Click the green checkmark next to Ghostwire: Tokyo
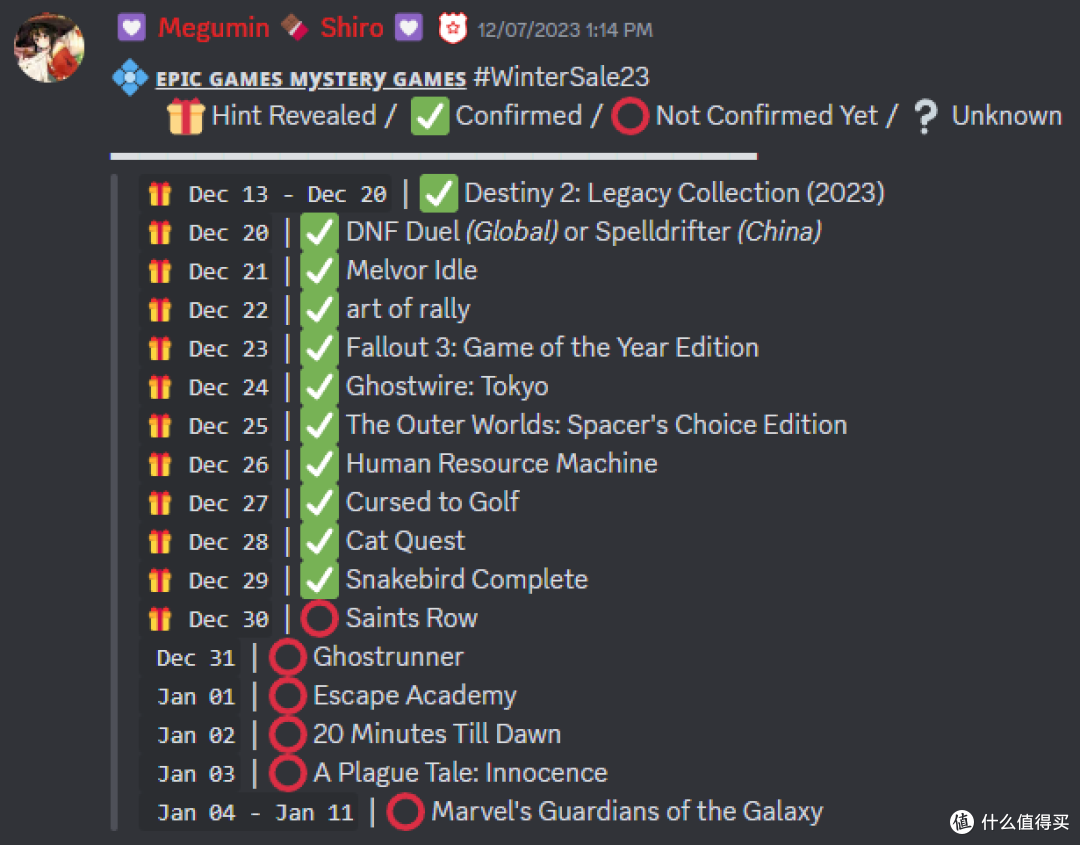1080x845 pixels. (x=319, y=386)
